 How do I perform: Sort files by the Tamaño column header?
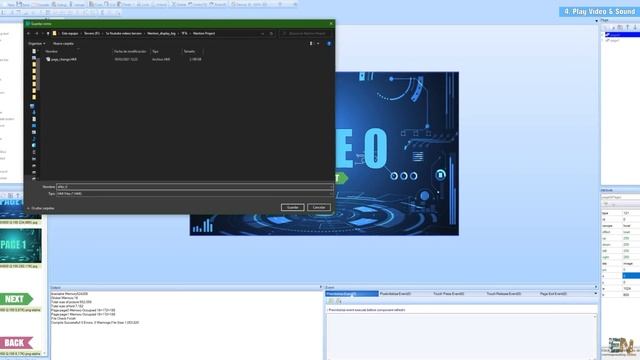189,51
